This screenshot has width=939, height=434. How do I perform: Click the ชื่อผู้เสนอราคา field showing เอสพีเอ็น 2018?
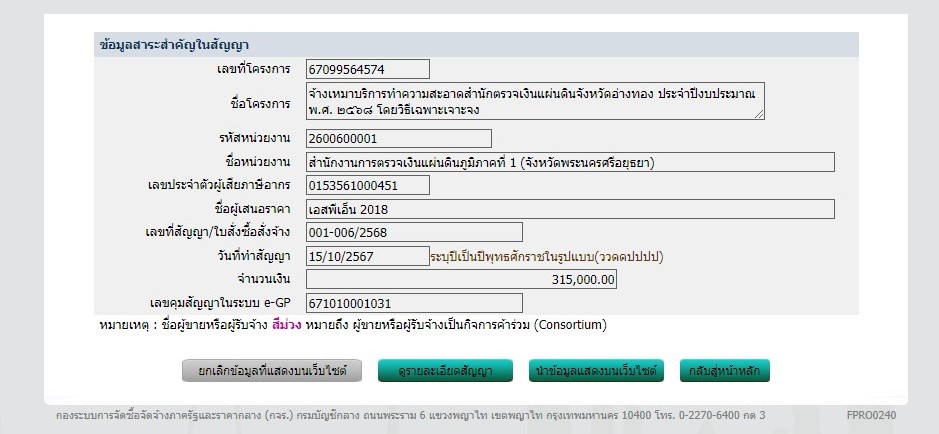coord(569,209)
